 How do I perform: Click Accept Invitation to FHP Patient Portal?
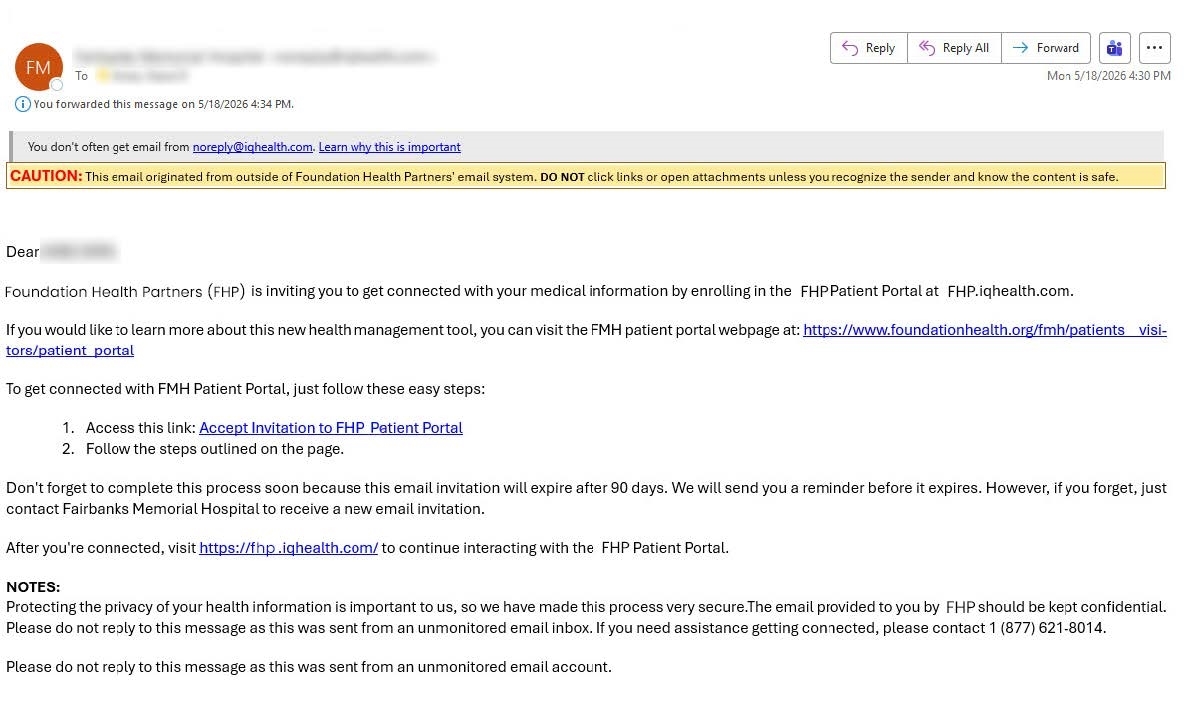[x=331, y=428]
